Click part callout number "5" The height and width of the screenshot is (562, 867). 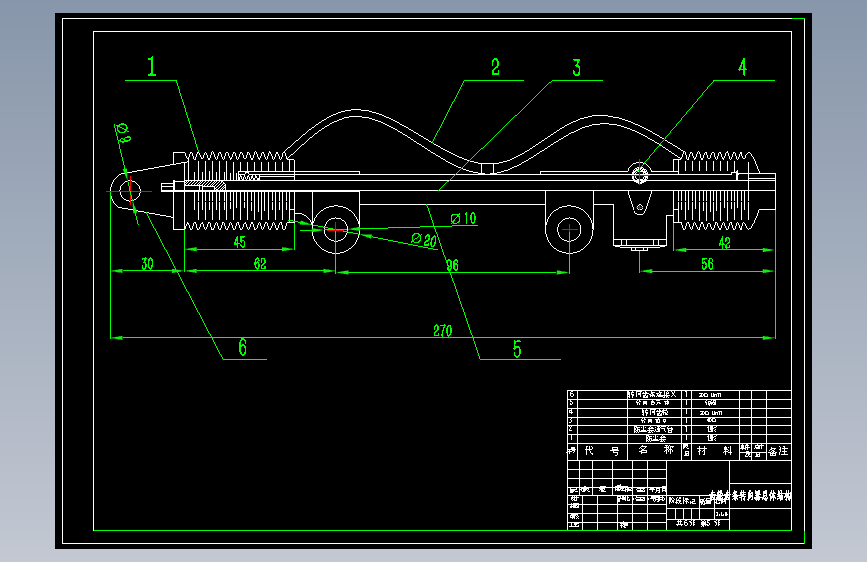pos(517,349)
